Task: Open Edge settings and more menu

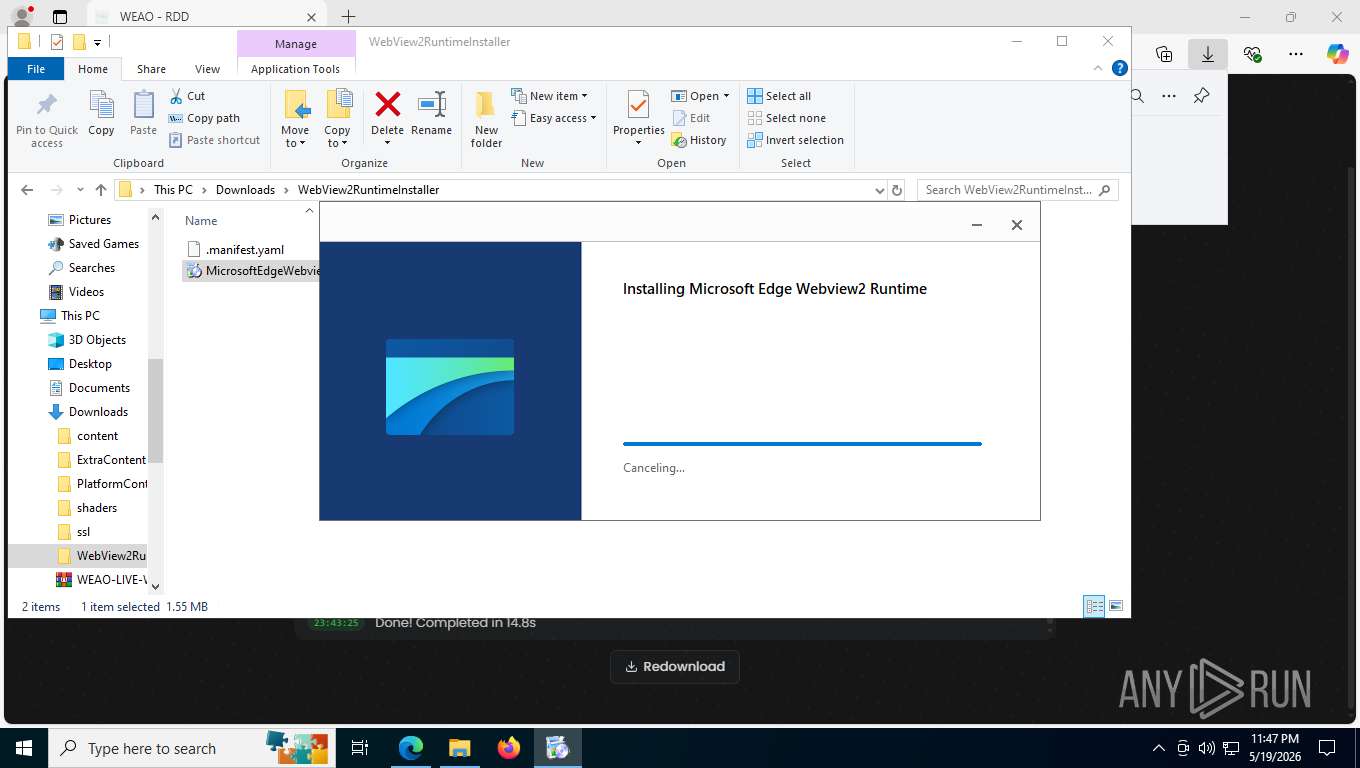Action: point(1295,54)
